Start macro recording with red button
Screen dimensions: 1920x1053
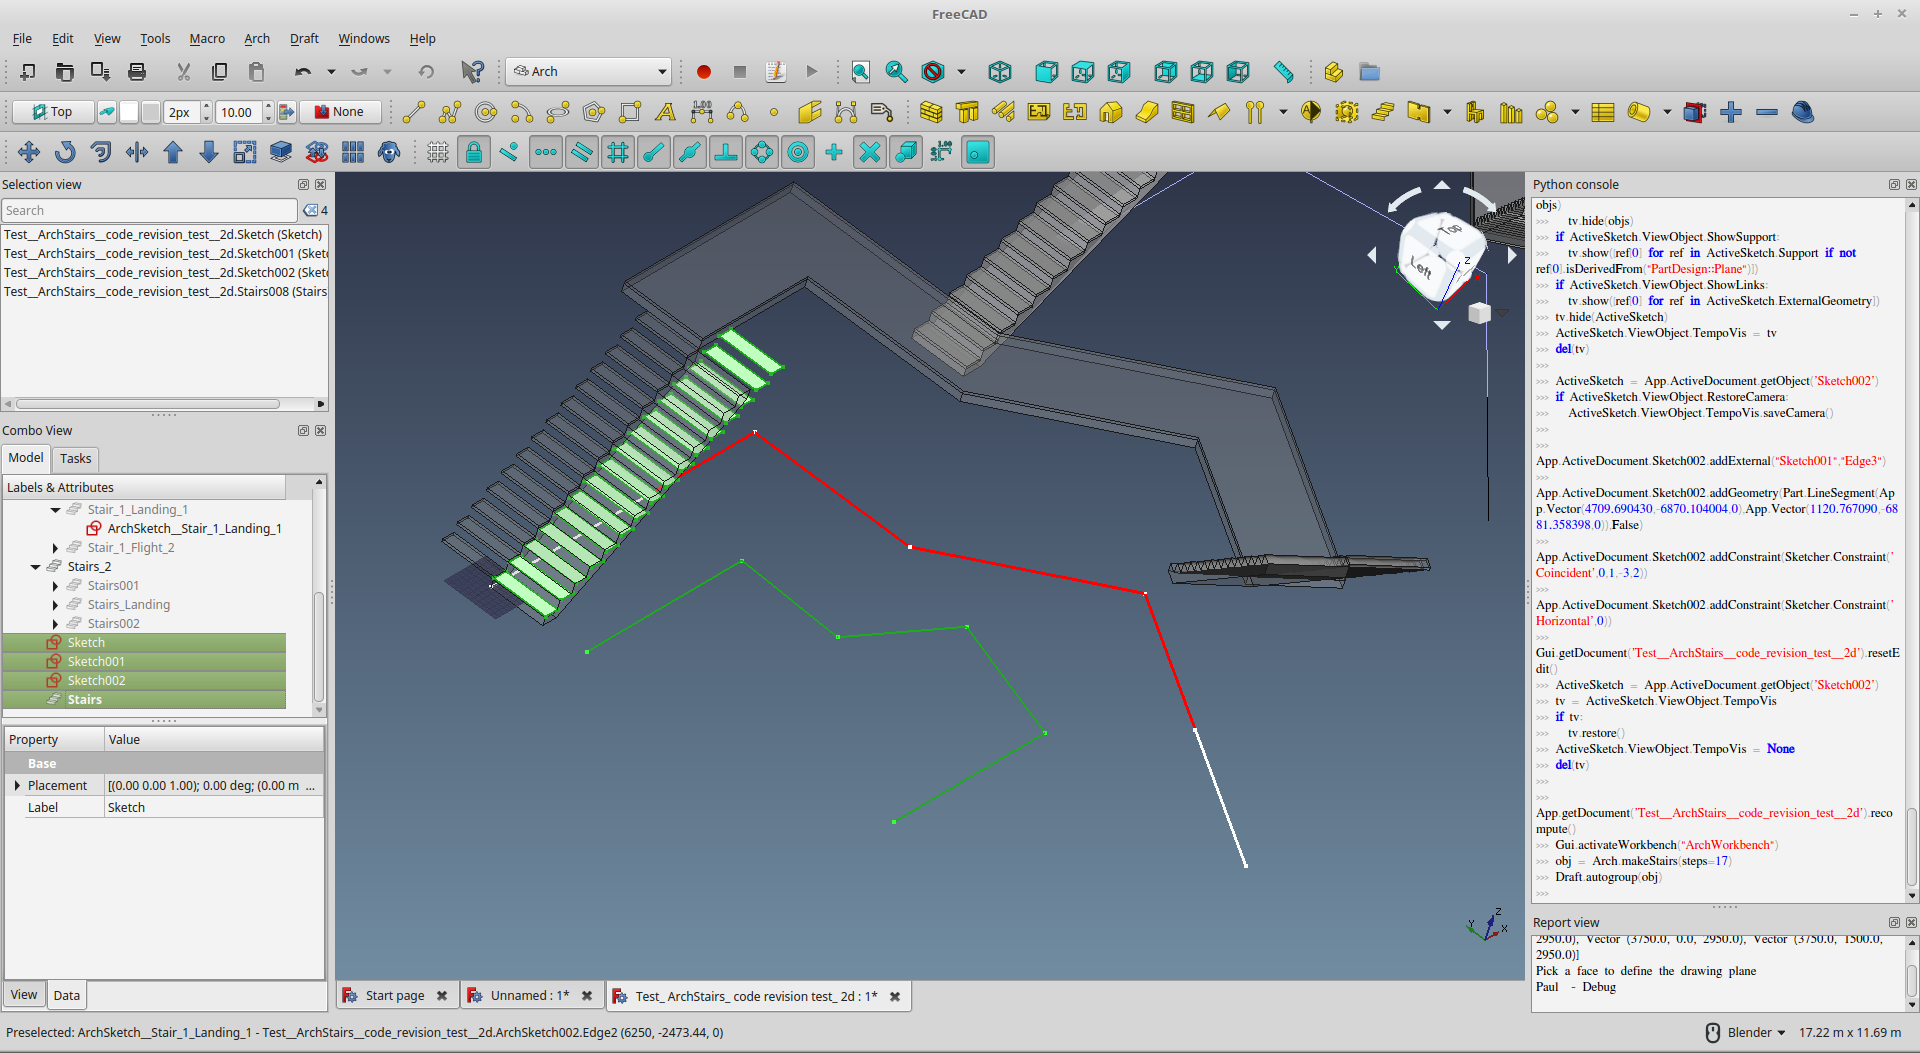click(x=703, y=72)
